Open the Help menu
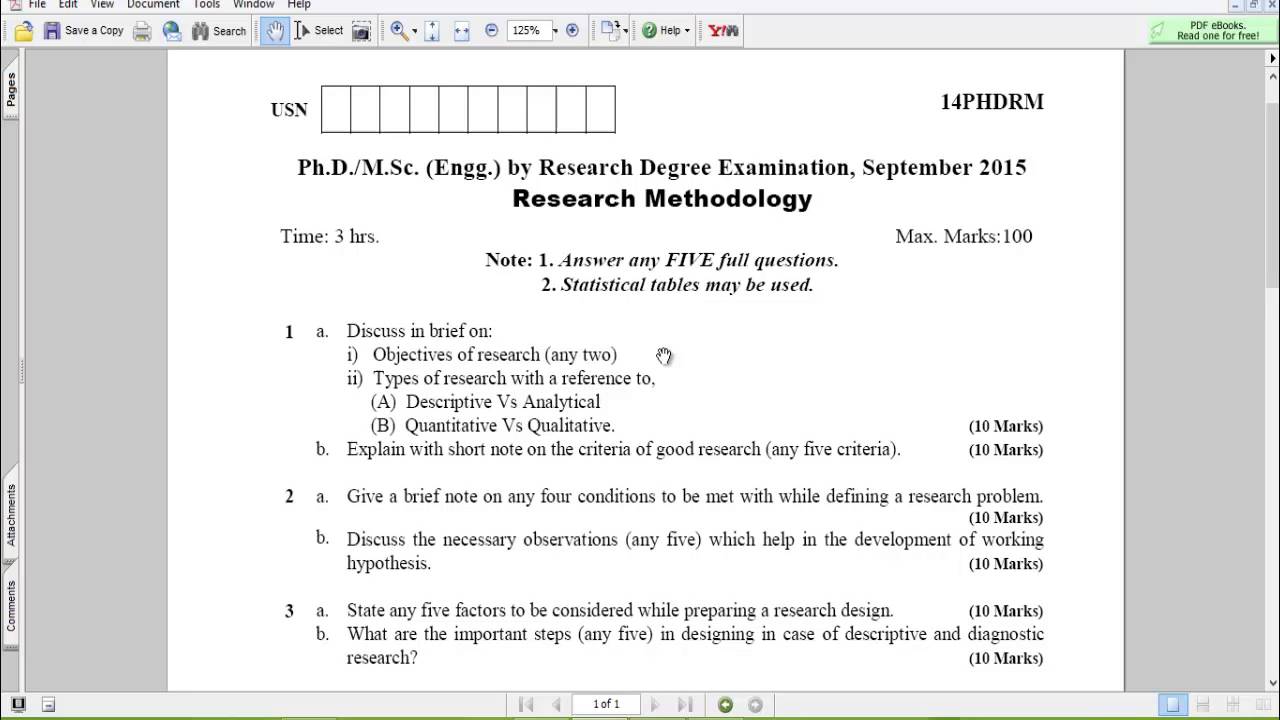1280x720 pixels. [299, 5]
